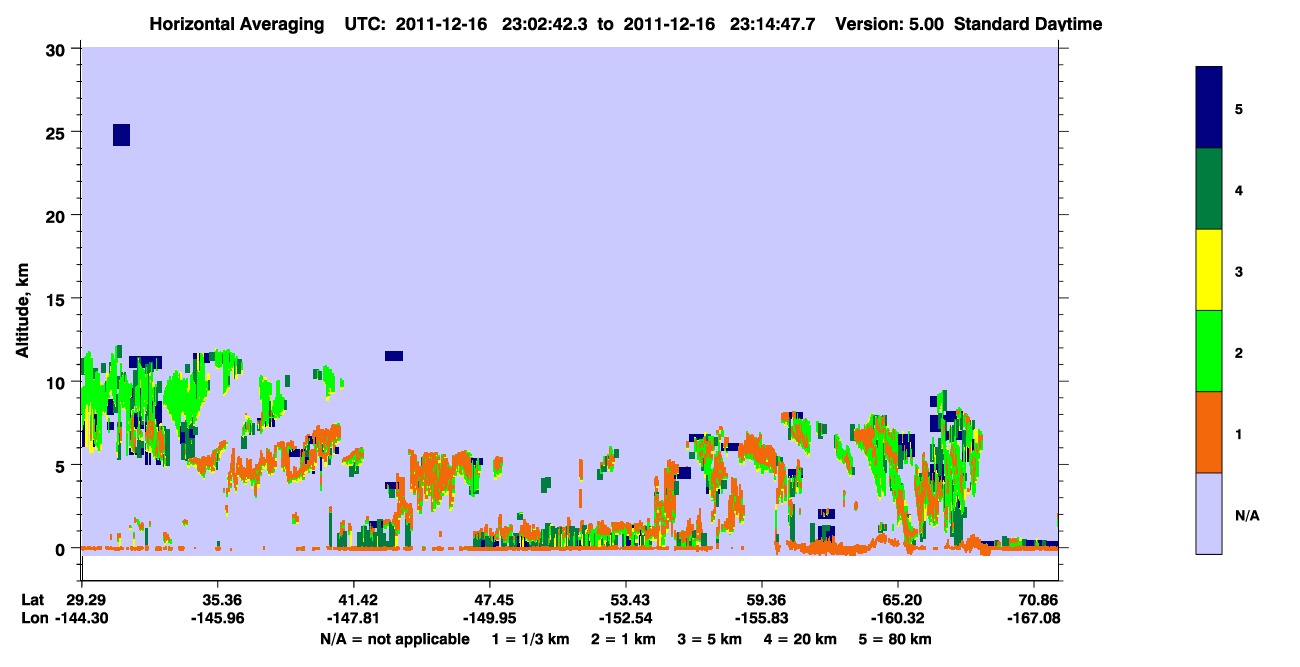Click the colorbar label '1'
This screenshot has height=667, width=1300.
pos(1239,432)
